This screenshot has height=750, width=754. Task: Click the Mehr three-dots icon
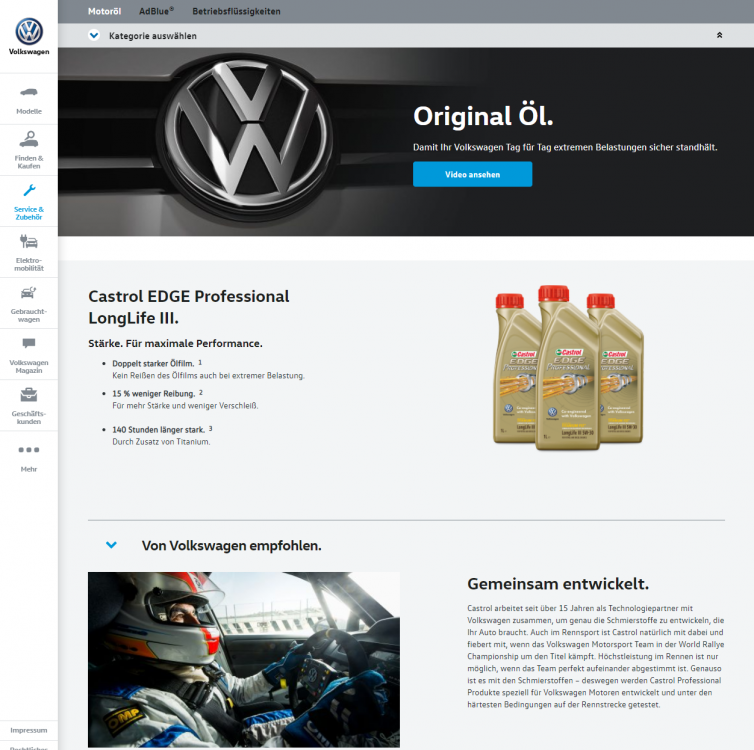coord(29,450)
